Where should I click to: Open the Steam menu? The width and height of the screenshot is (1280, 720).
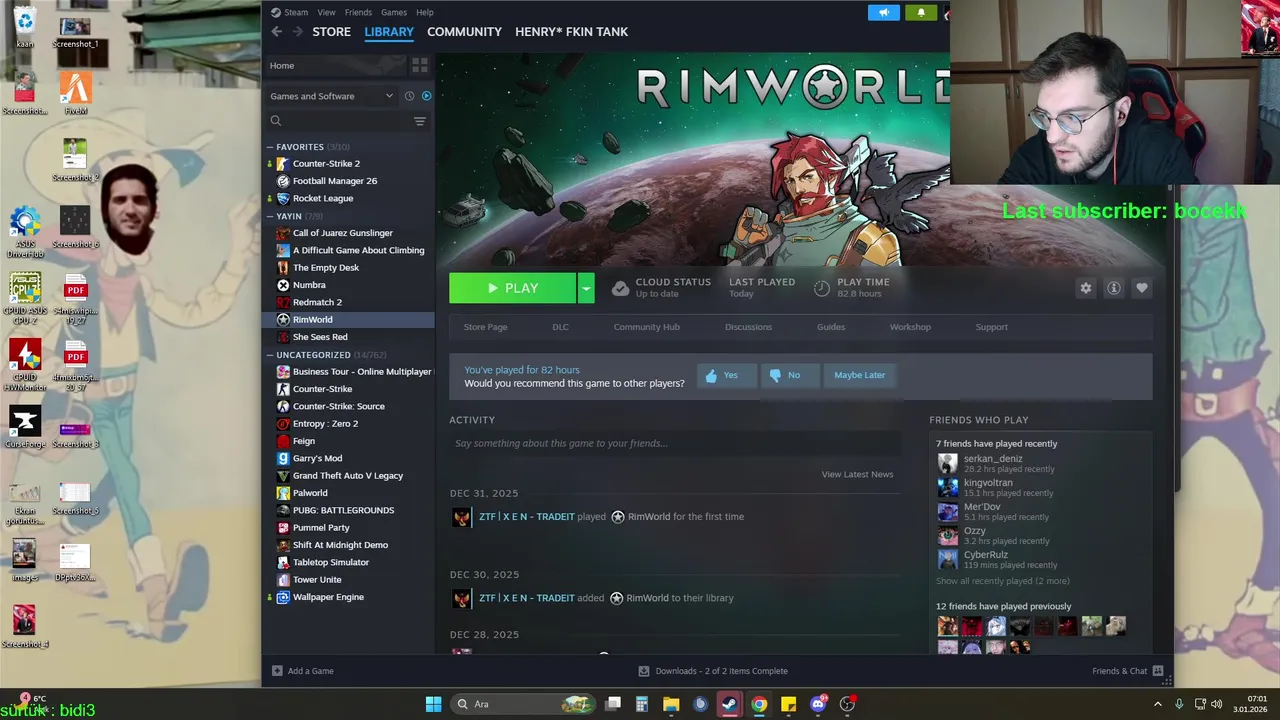[x=291, y=13]
